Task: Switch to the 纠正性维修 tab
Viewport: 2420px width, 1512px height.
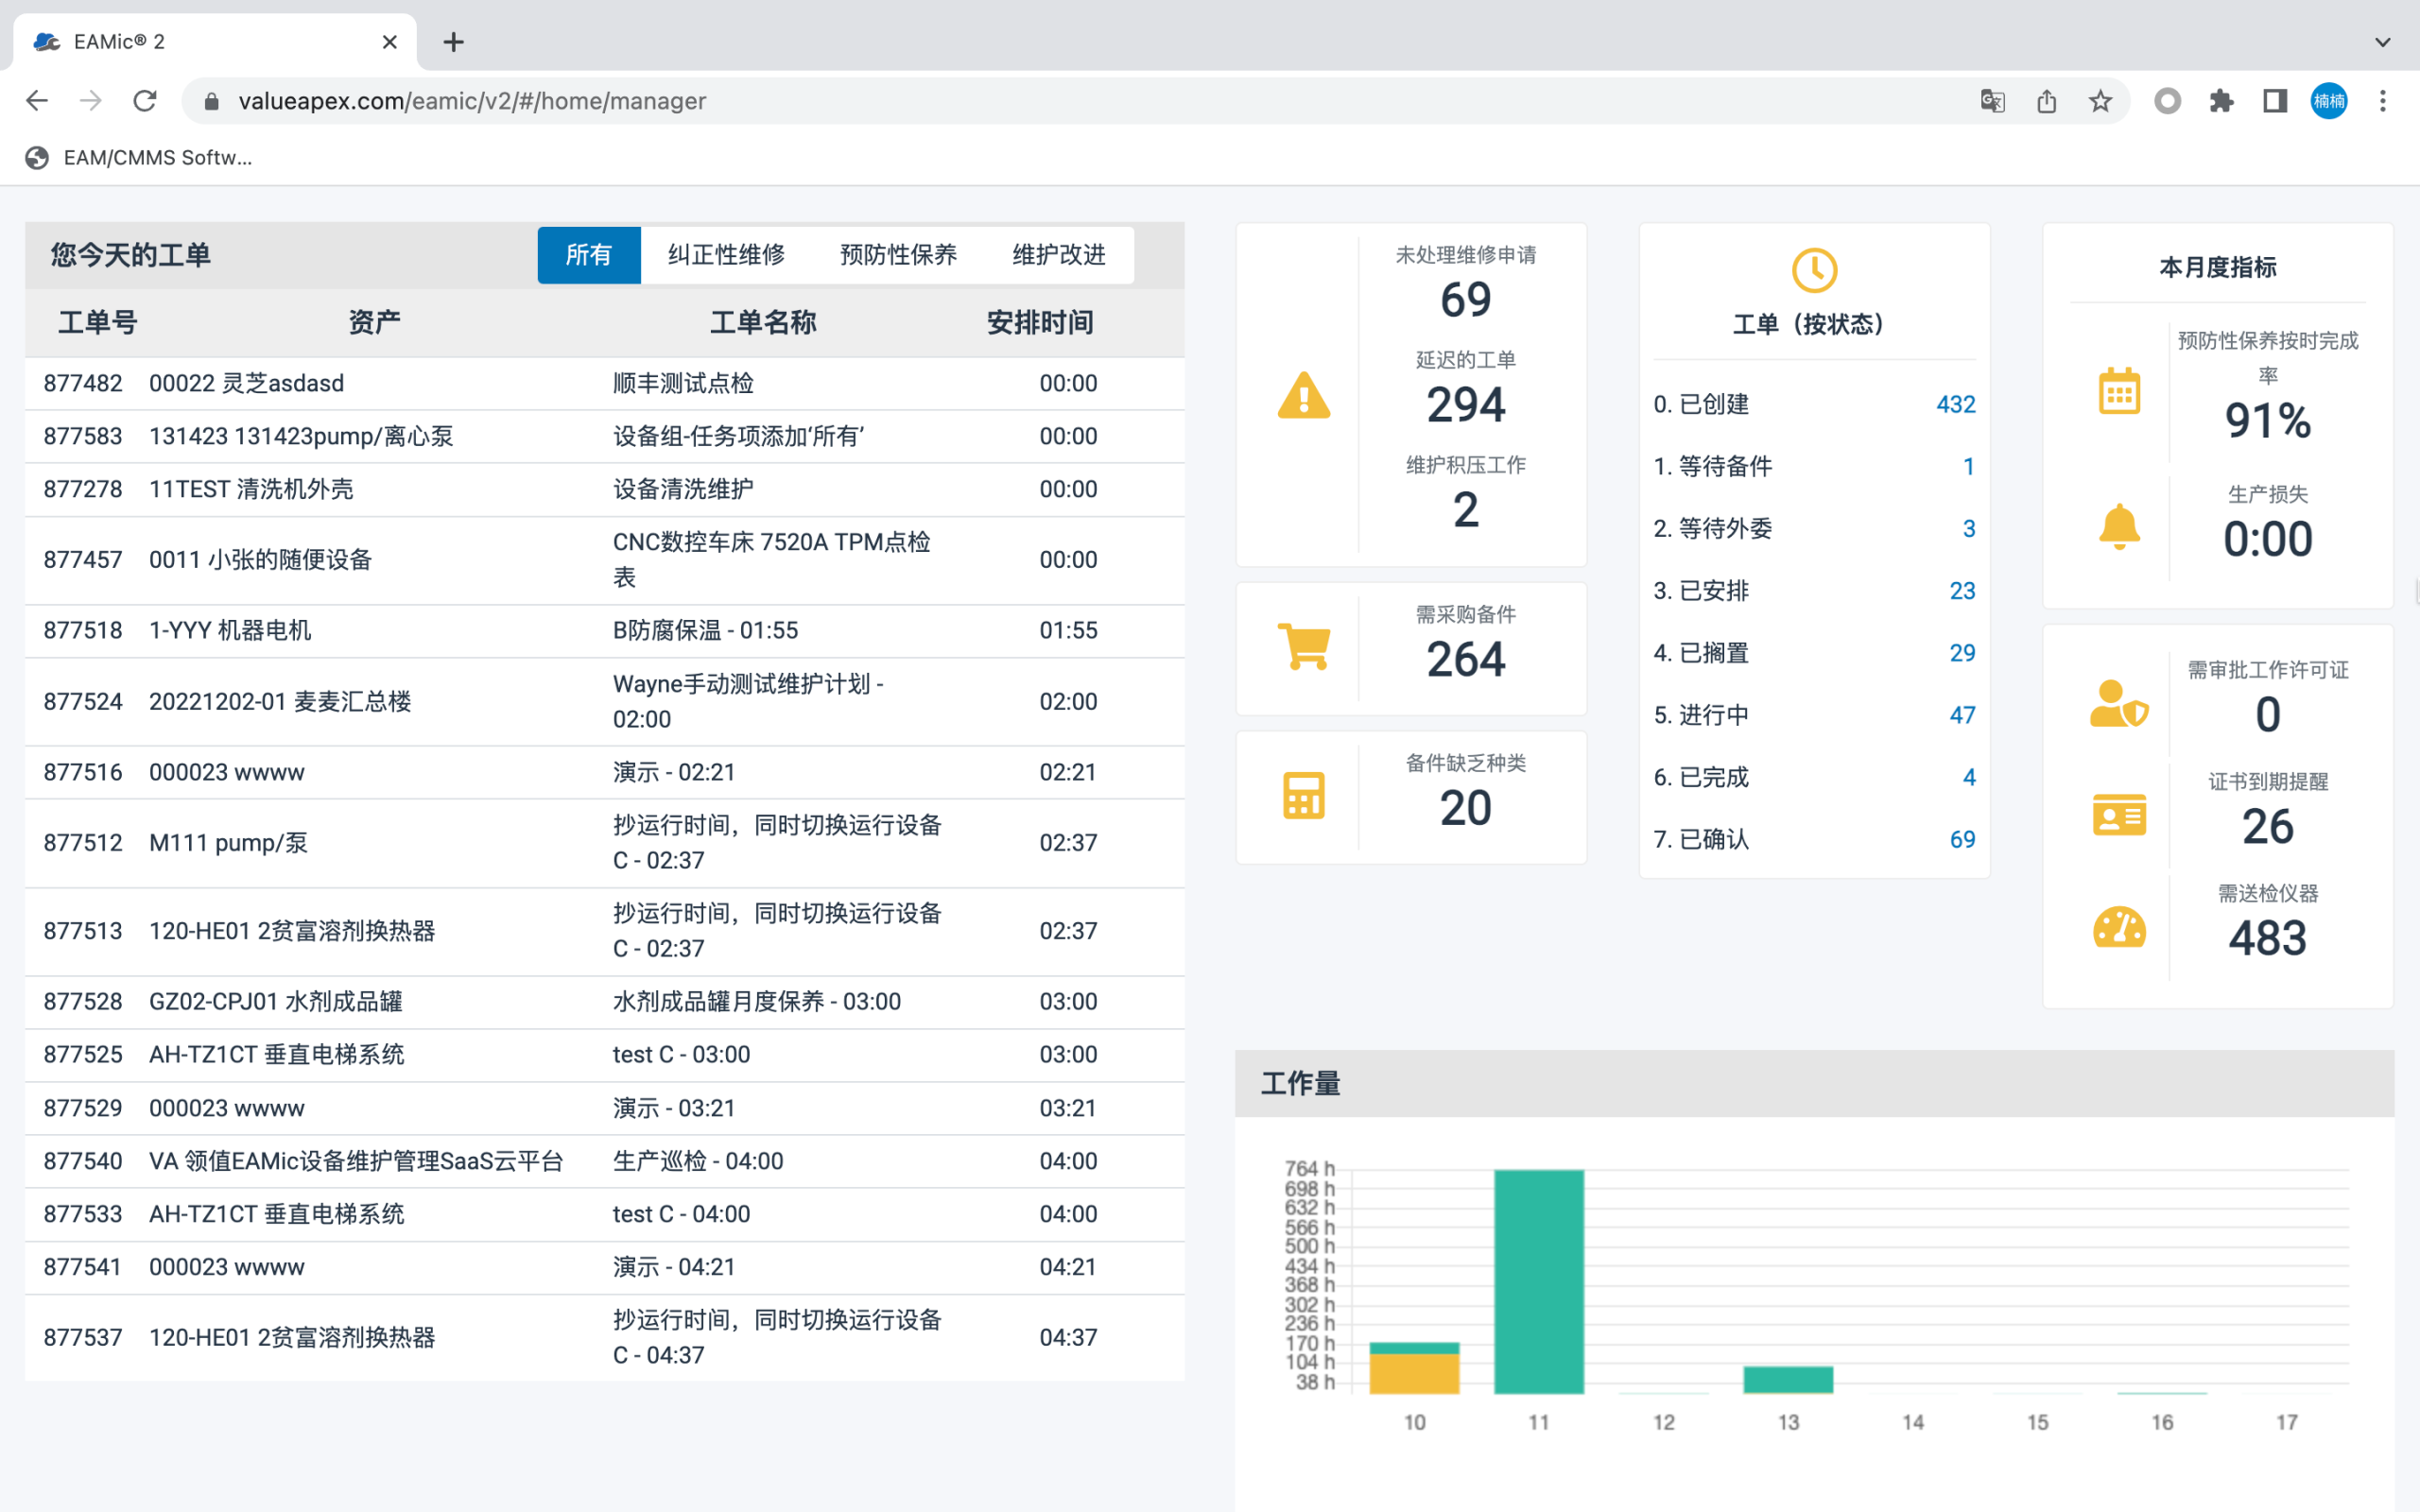Action: tap(726, 255)
